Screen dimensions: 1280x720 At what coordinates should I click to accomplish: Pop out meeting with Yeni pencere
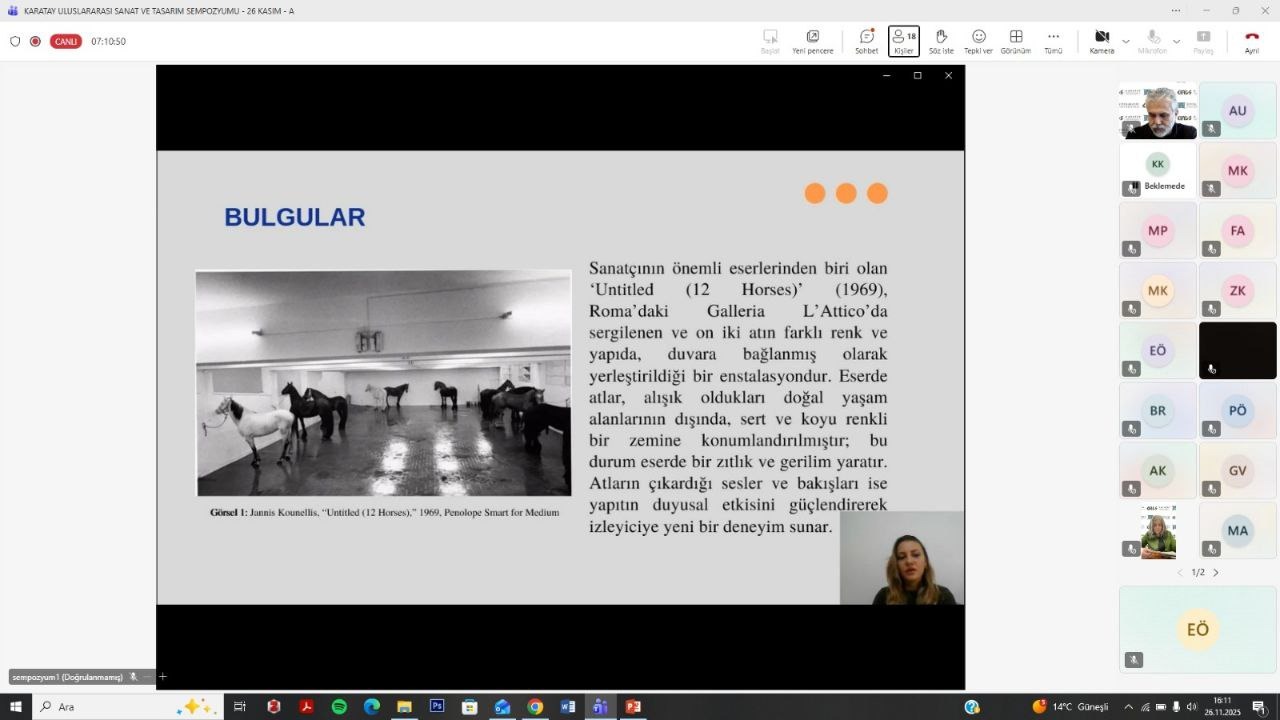[812, 41]
